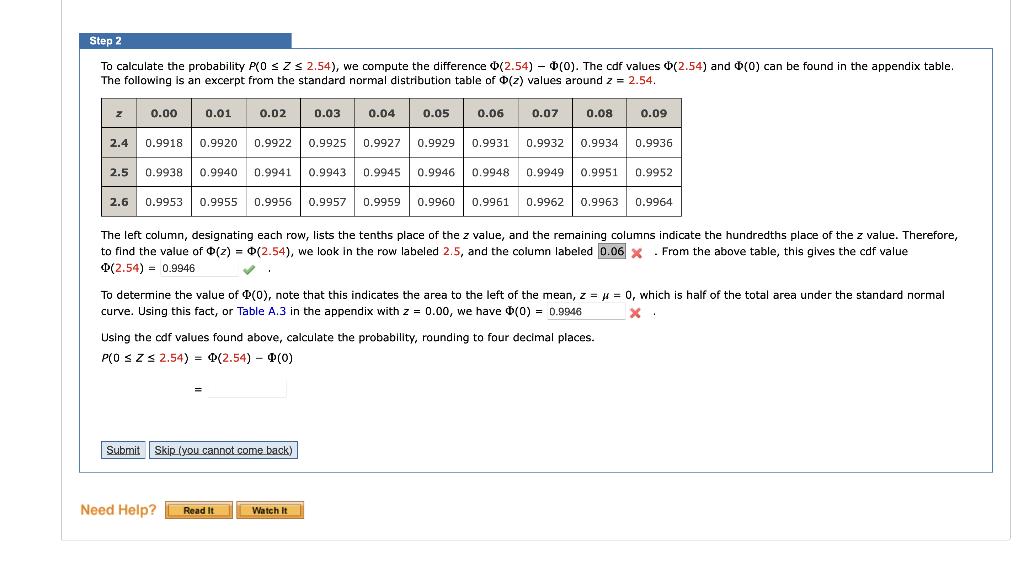The width and height of the screenshot is (1024, 581).
Task: Click the Need Help? label
Action: [117, 510]
